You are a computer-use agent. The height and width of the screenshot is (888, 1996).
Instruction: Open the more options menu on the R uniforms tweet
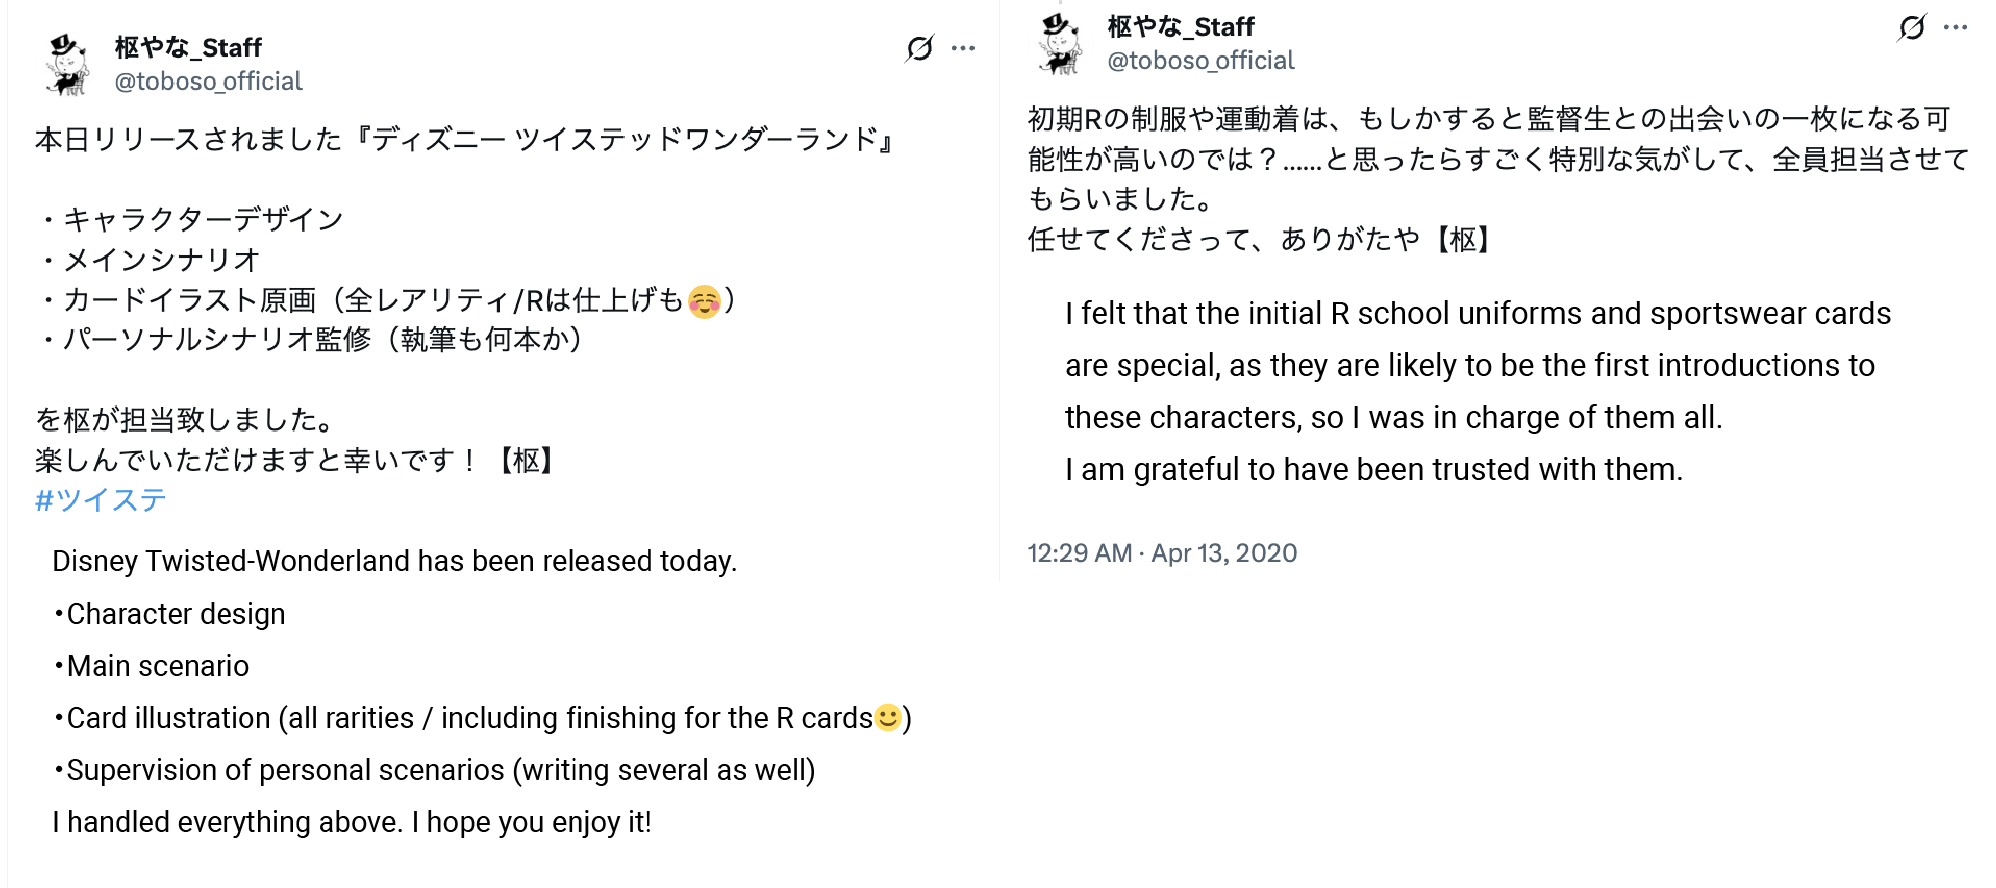pos(1955,28)
